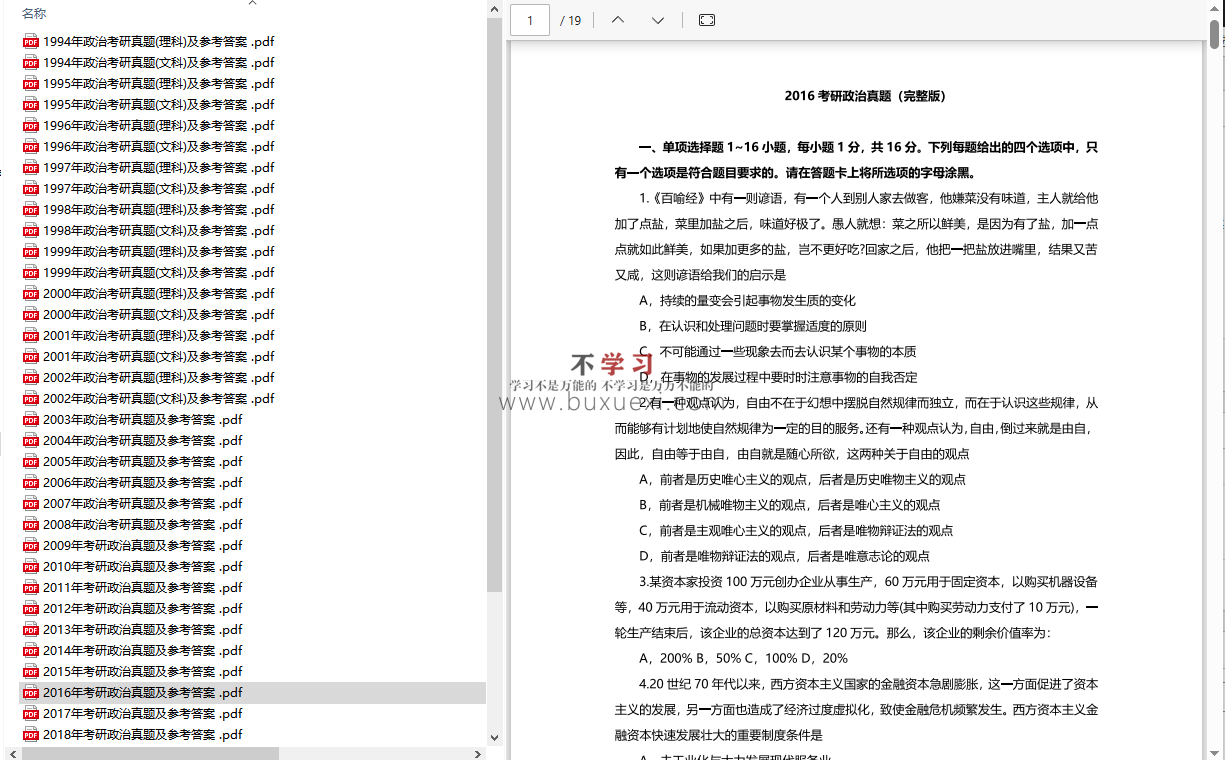Screen dimensions: 1225x760
Task: Click the fit-to-page icon in PDF toolbar
Action: click(707, 20)
